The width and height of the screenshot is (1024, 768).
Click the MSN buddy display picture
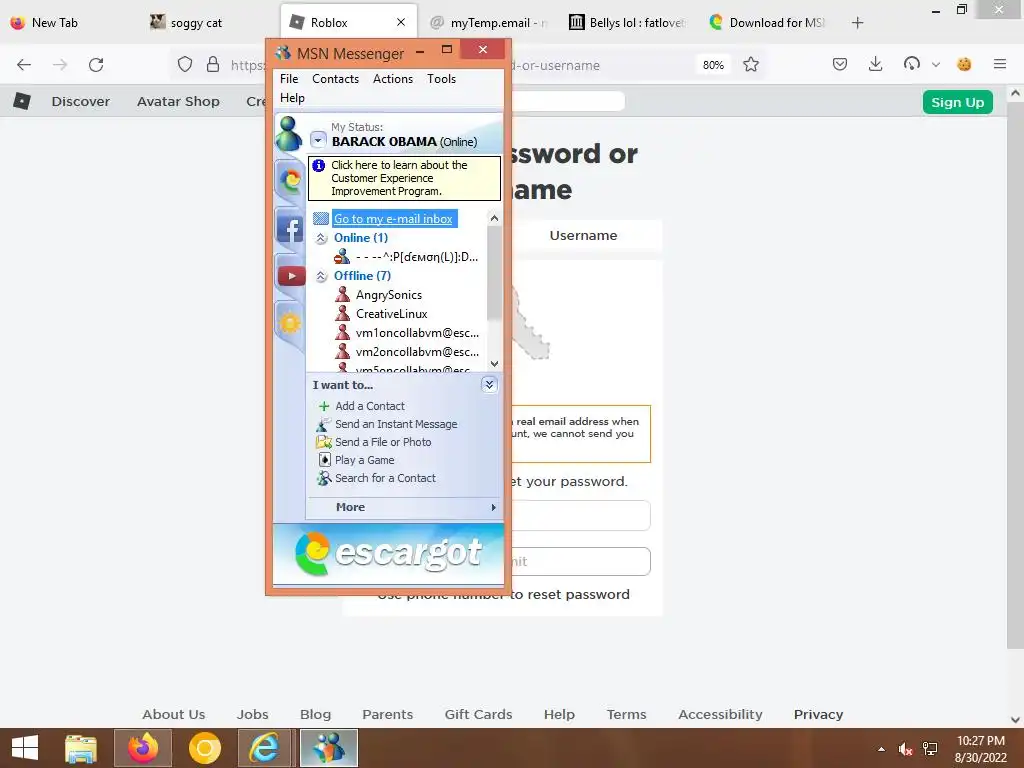[x=288, y=133]
